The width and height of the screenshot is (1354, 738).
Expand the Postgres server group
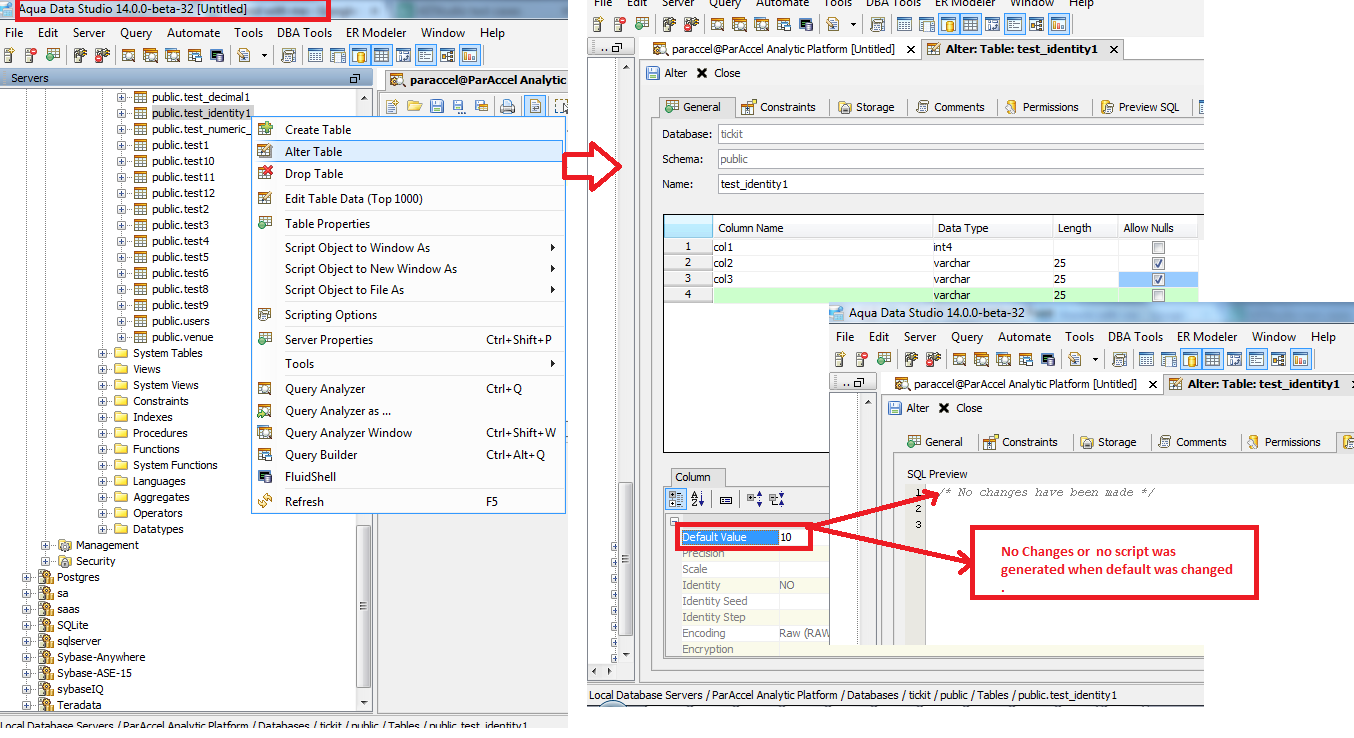pyautogui.click(x=27, y=577)
